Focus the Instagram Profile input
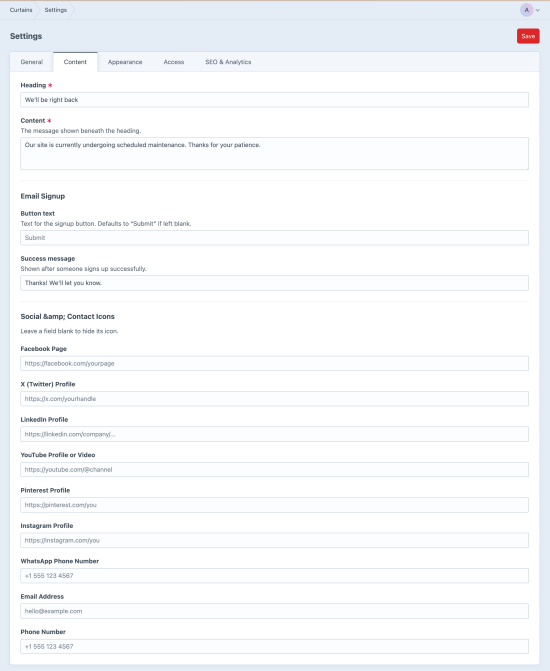550x671 pixels. (x=274, y=540)
